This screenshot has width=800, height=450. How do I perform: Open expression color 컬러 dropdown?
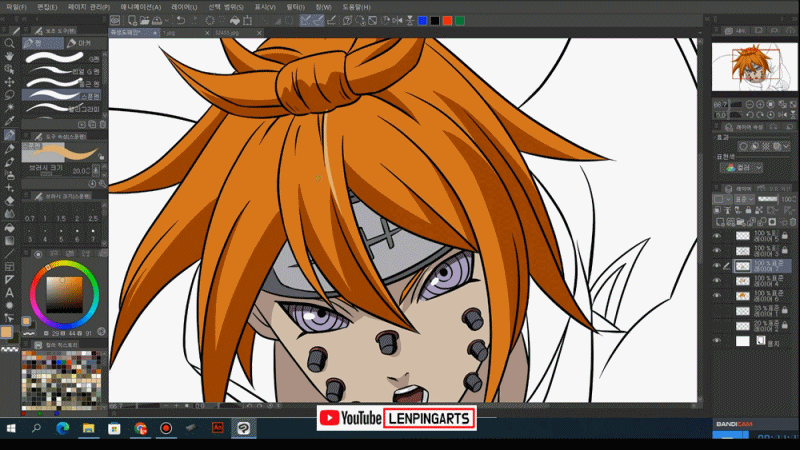pyautogui.click(x=742, y=167)
